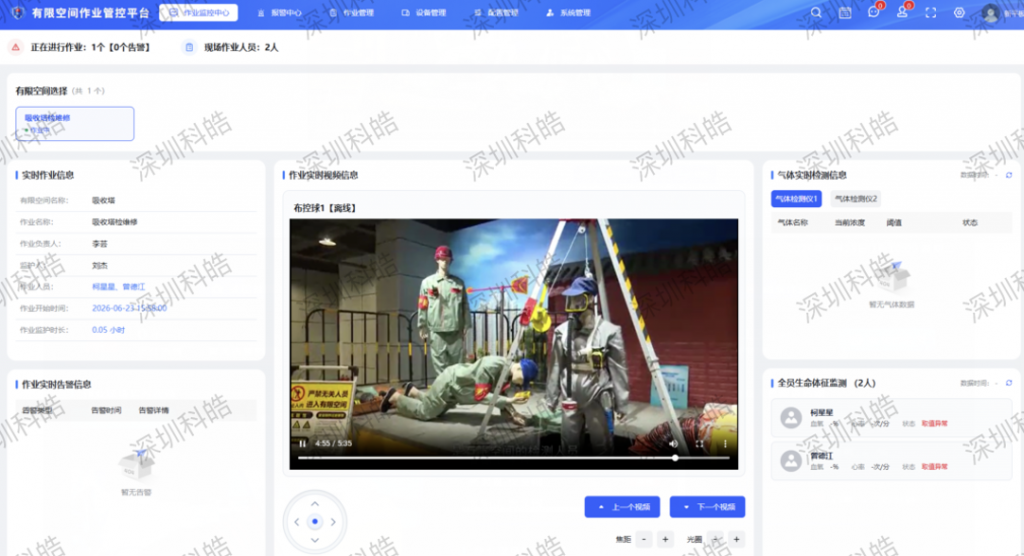This screenshot has height=556, width=1024.
Task: Tilt camera down with PTZ arrow
Action: 315,540
